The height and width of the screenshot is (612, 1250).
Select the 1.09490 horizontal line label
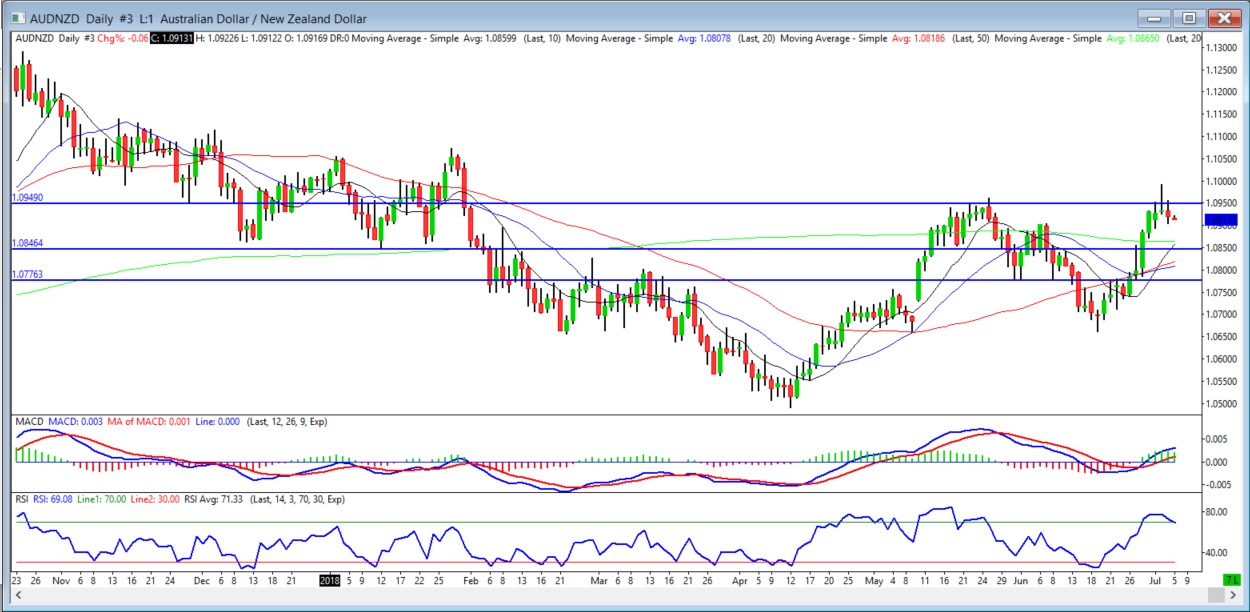click(27, 198)
